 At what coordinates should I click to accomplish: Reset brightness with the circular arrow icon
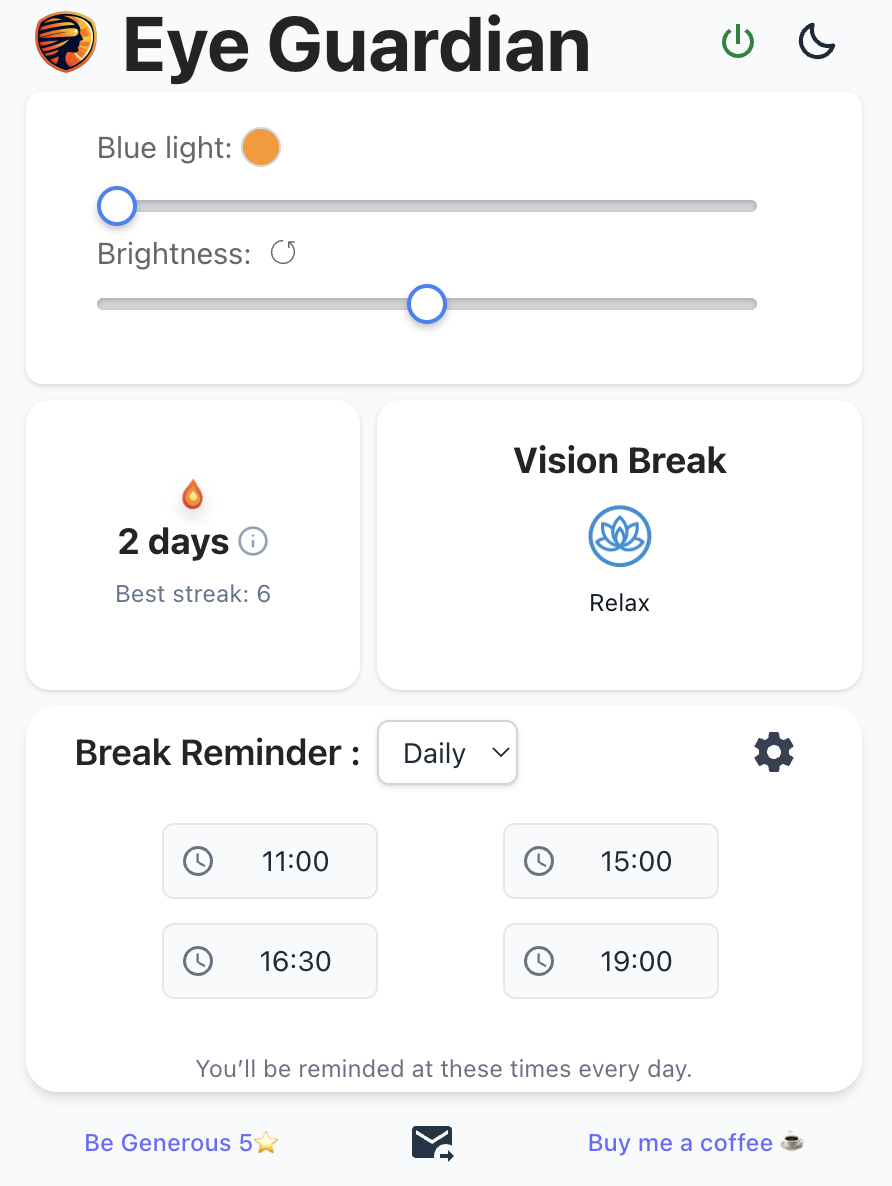tap(284, 253)
